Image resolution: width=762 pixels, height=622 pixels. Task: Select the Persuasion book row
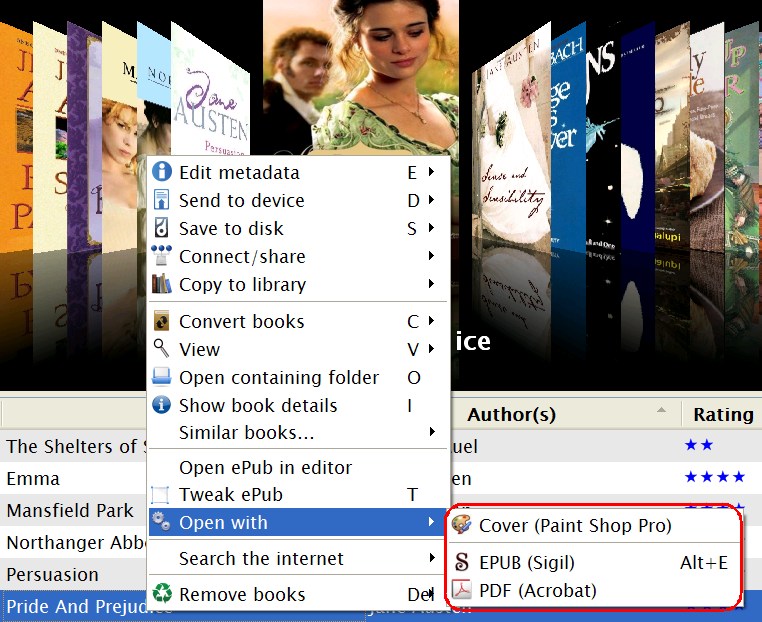pos(74,574)
